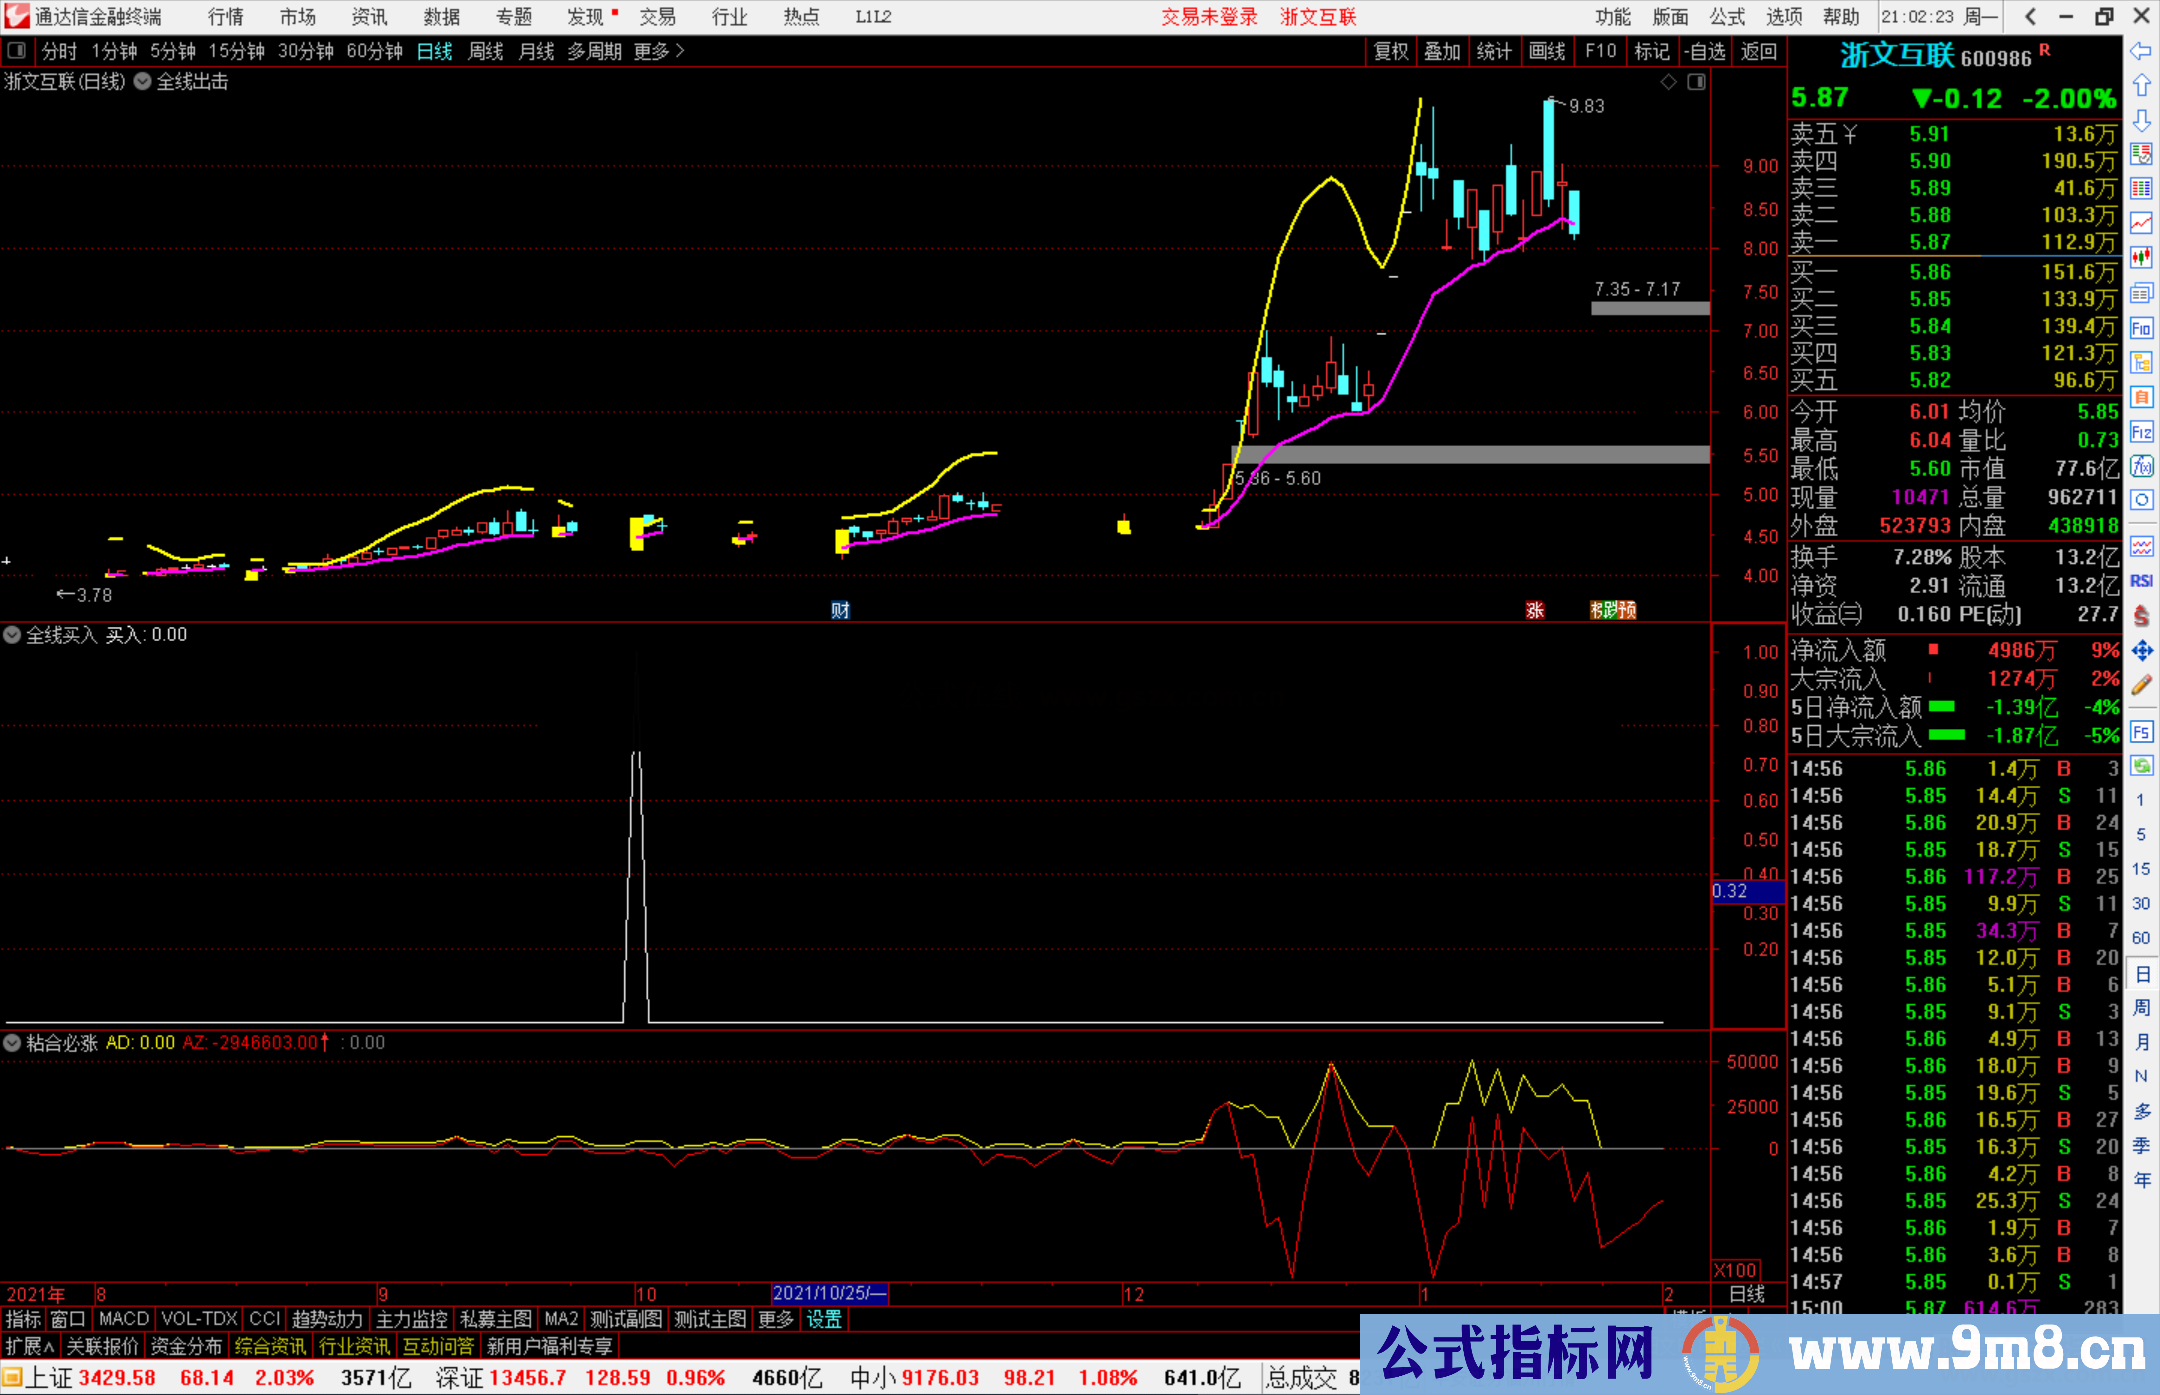Screen dimensions: 2160x1395
Task: Open the colored quote list icon
Action: 2141,154
